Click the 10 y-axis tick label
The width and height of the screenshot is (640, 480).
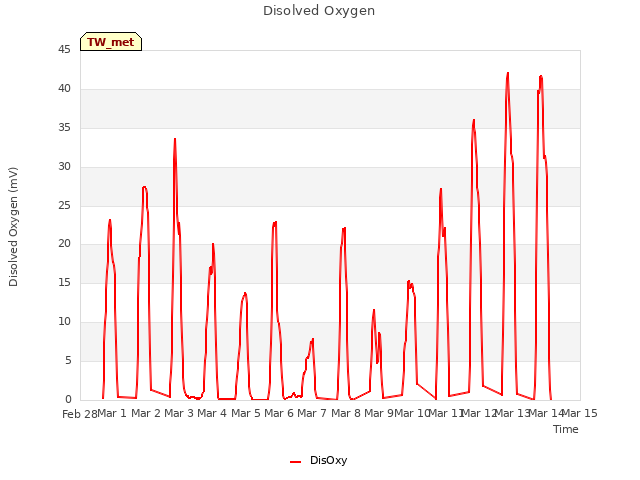click(x=64, y=322)
